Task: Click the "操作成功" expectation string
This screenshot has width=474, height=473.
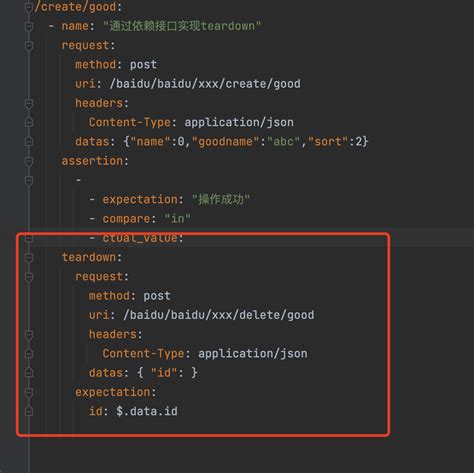Action: 221,200
